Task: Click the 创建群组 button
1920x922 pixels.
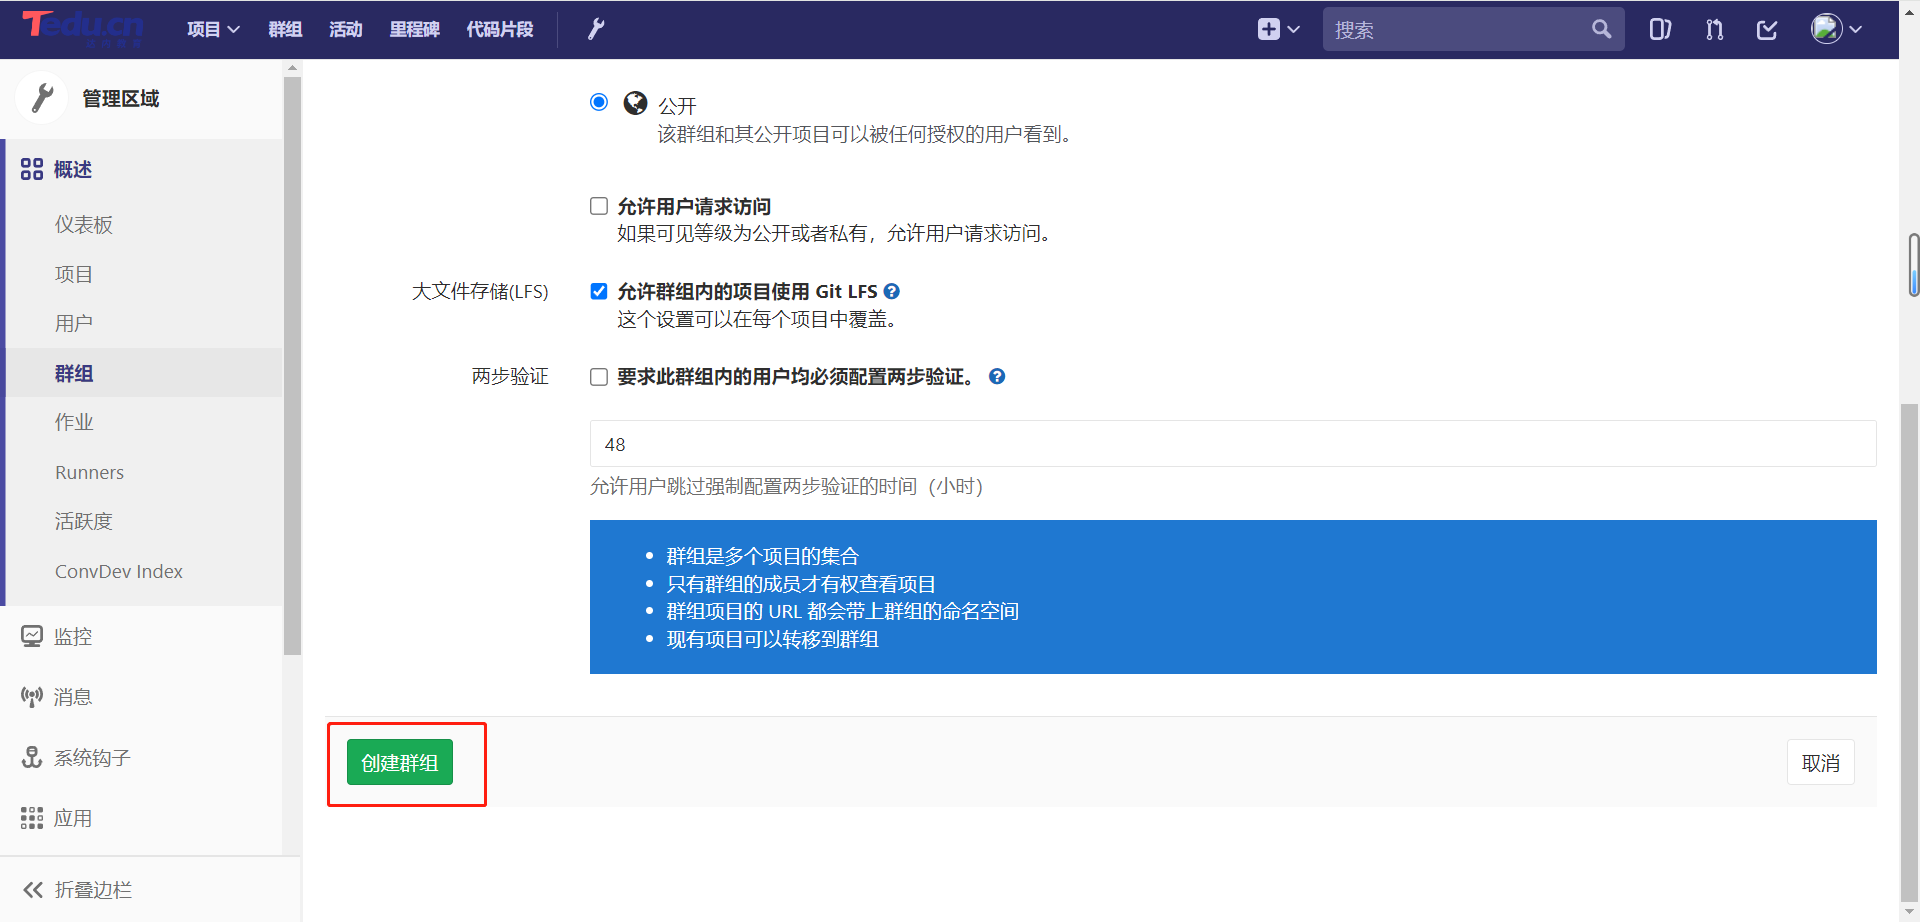Action: pyautogui.click(x=400, y=762)
